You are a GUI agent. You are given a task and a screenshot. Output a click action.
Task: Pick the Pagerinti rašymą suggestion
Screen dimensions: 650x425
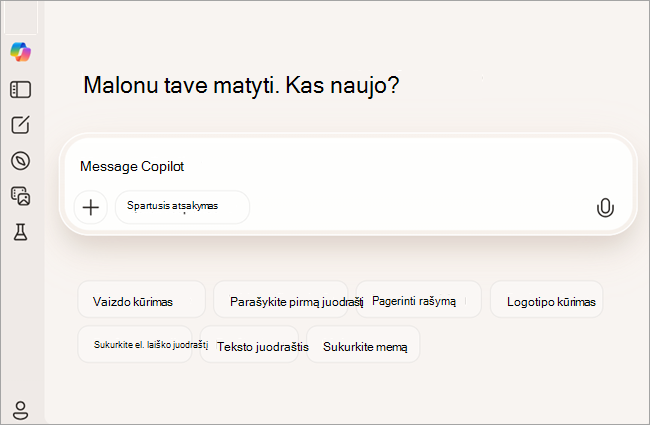(x=419, y=299)
